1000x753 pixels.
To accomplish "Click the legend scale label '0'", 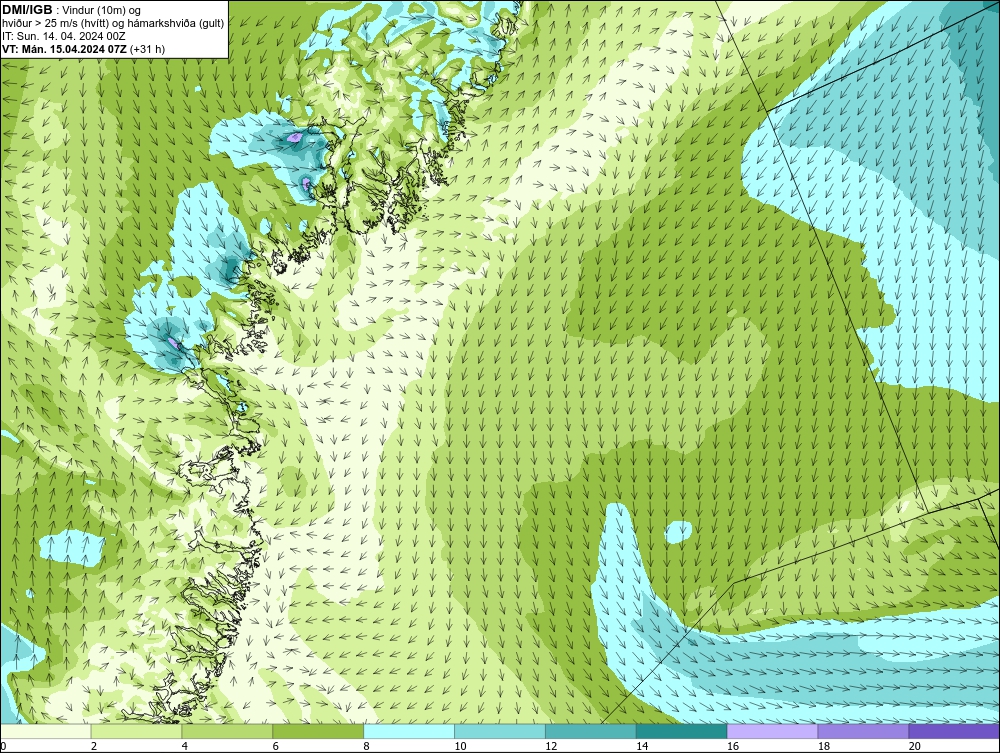I will [x=3, y=746].
